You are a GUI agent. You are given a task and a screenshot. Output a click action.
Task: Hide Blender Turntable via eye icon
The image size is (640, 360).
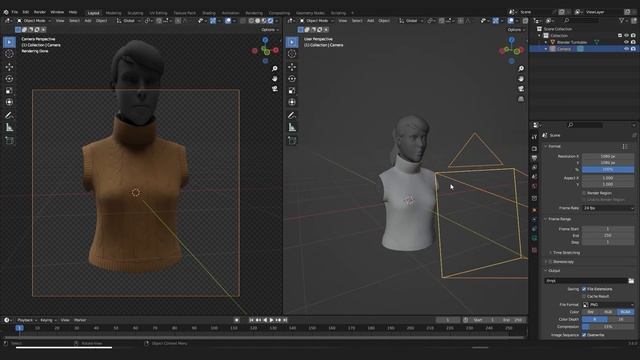coord(627,42)
